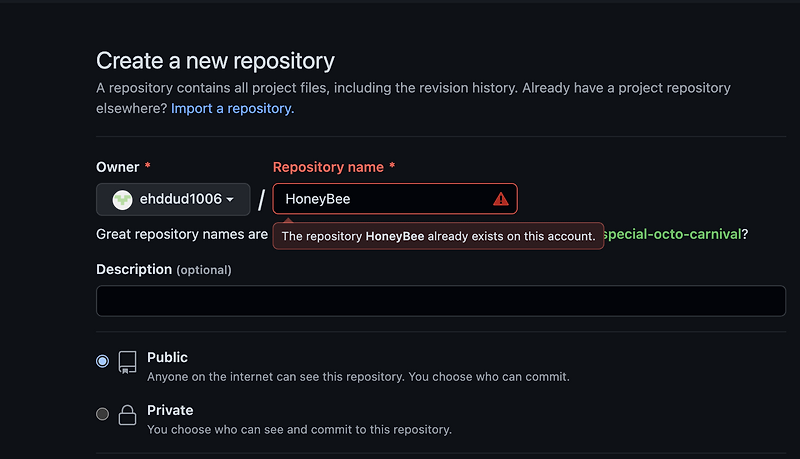Click the Repository name label
Screen dimensions: 800x459
point(328,167)
